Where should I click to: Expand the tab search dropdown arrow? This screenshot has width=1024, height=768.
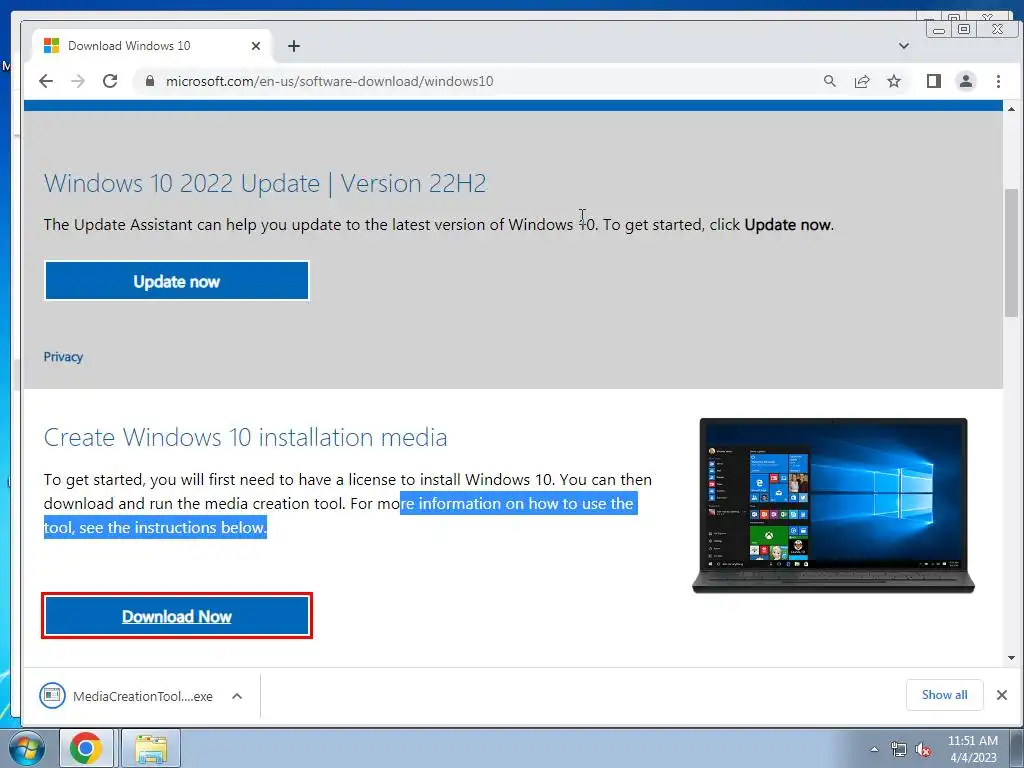pyautogui.click(x=904, y=46)
